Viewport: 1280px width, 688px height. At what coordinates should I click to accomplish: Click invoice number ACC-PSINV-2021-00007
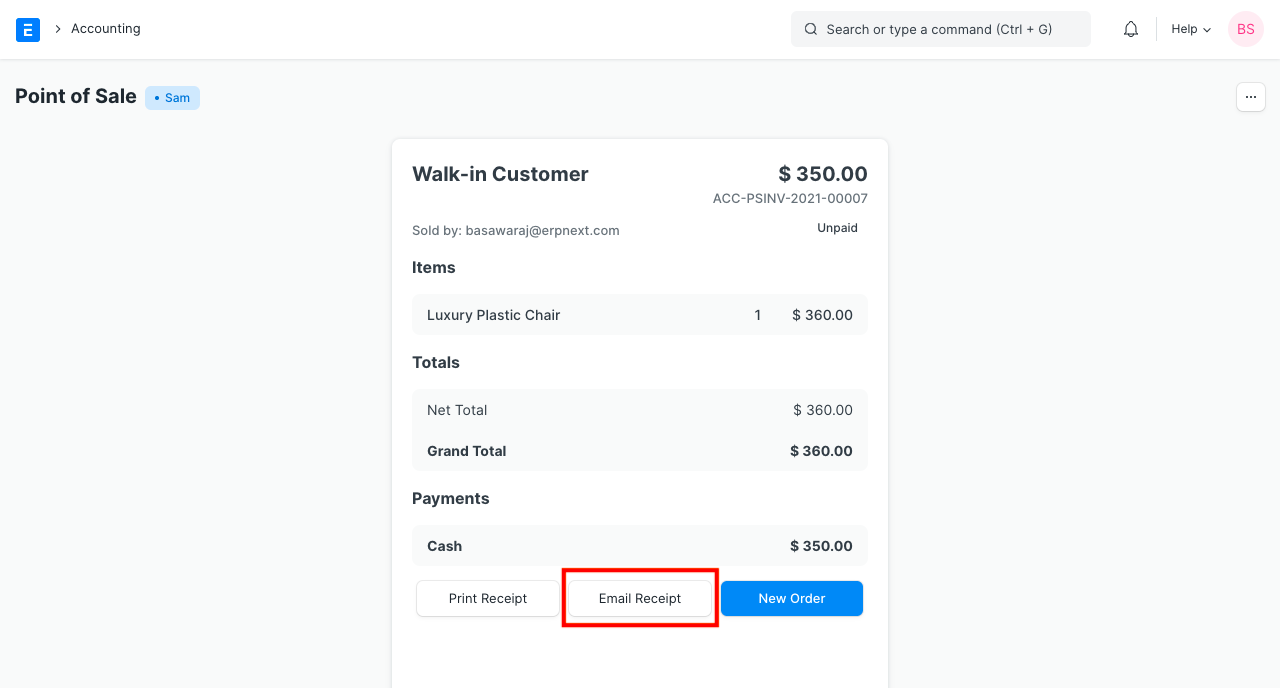click(x=789, y=198)
